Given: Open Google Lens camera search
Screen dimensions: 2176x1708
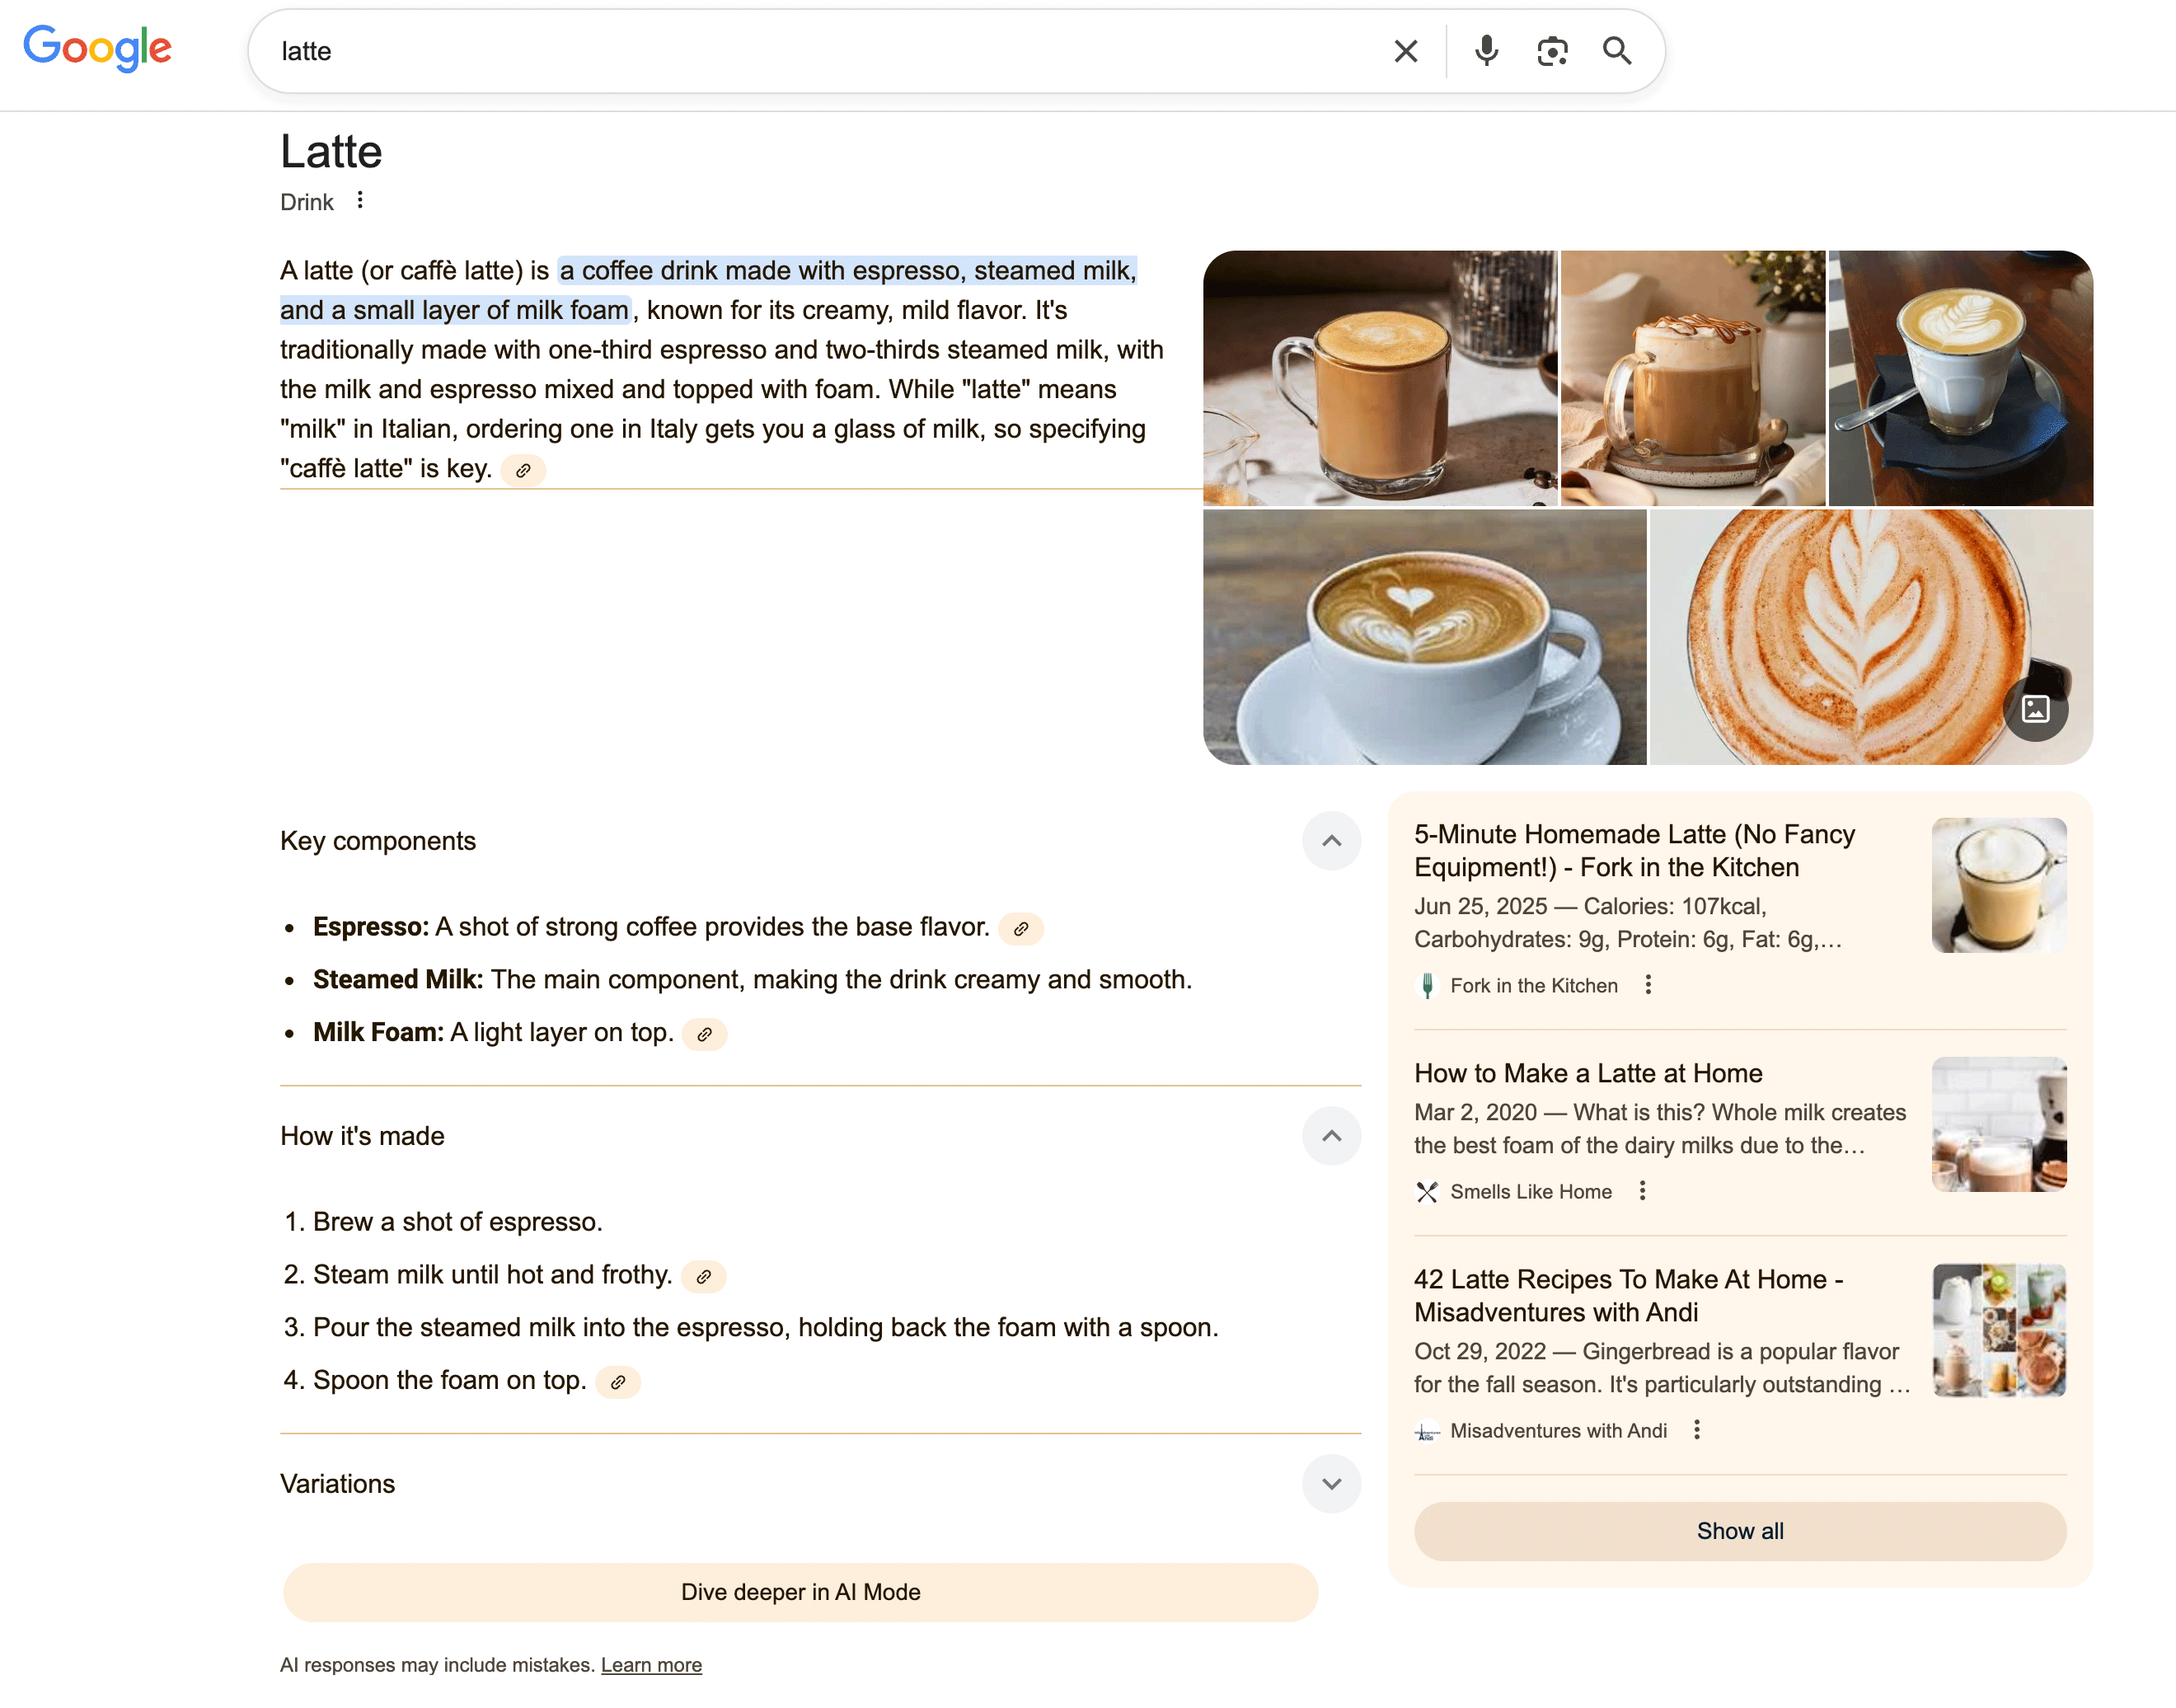Looking at the screenshot, I should click(x=1552, y=51).
